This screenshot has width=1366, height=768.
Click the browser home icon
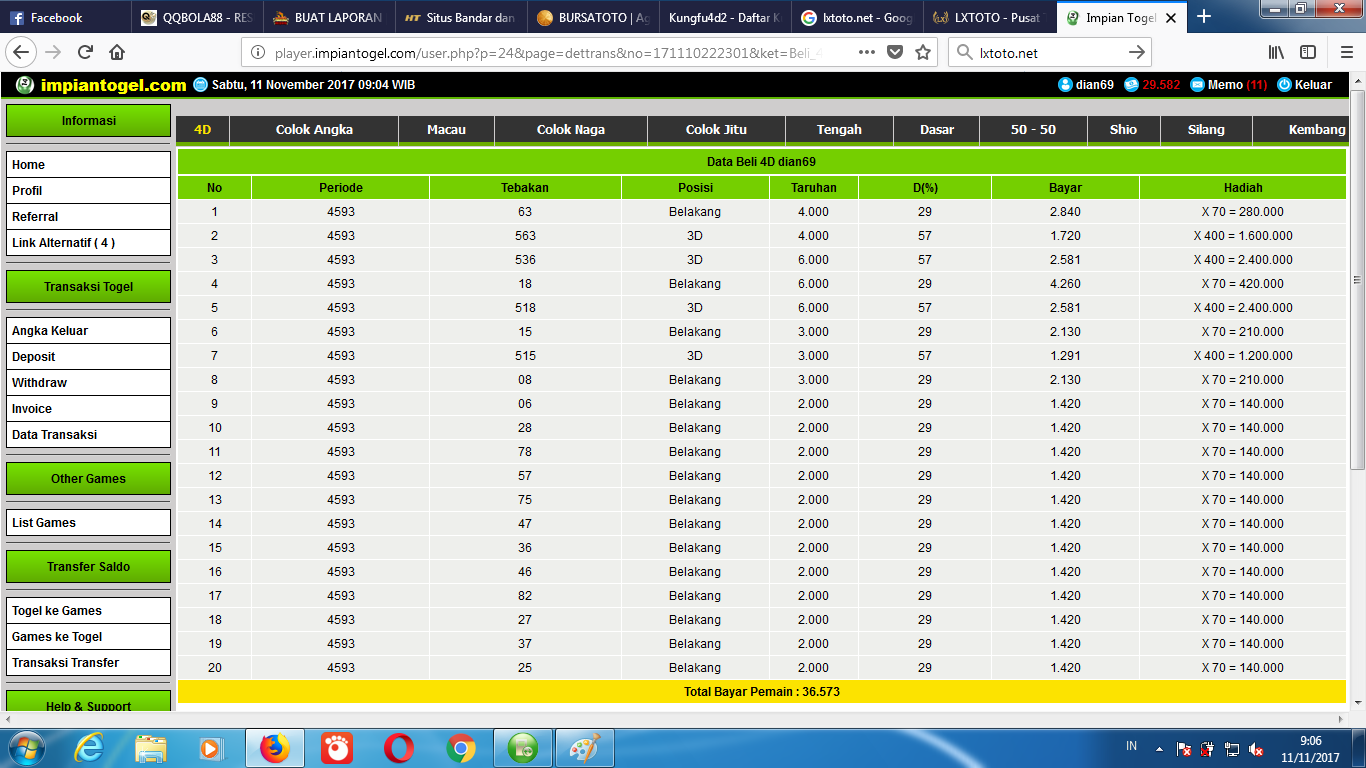117,52
